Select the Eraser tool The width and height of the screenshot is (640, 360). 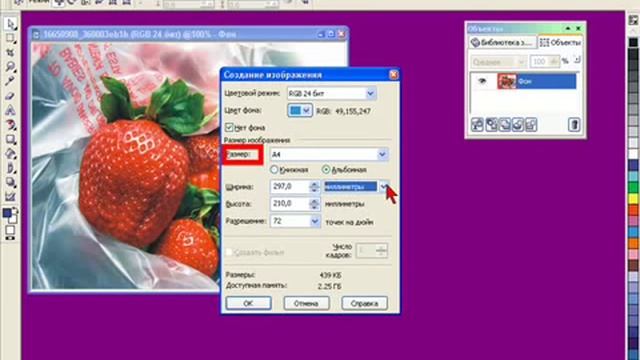[x=11, y=96]
